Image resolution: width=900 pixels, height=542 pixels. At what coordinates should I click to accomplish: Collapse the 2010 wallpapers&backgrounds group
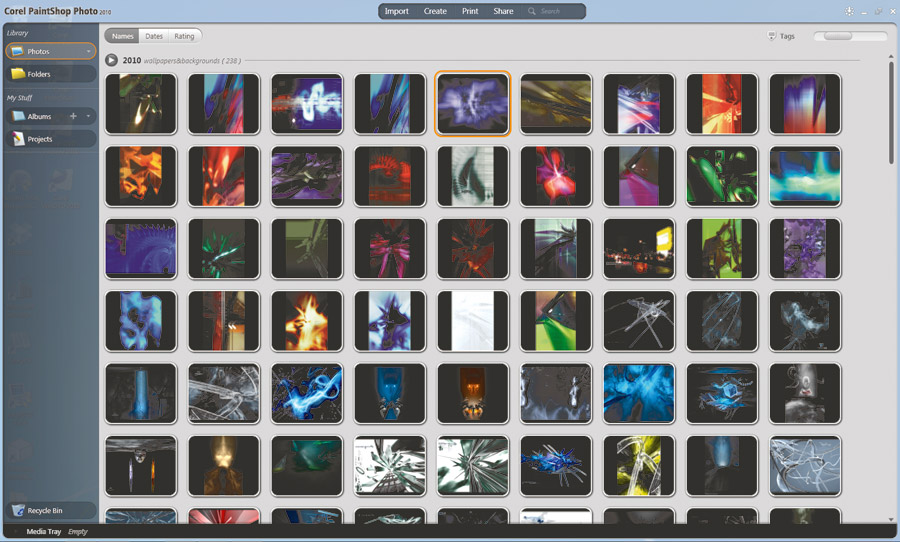(x=112, y=60)
